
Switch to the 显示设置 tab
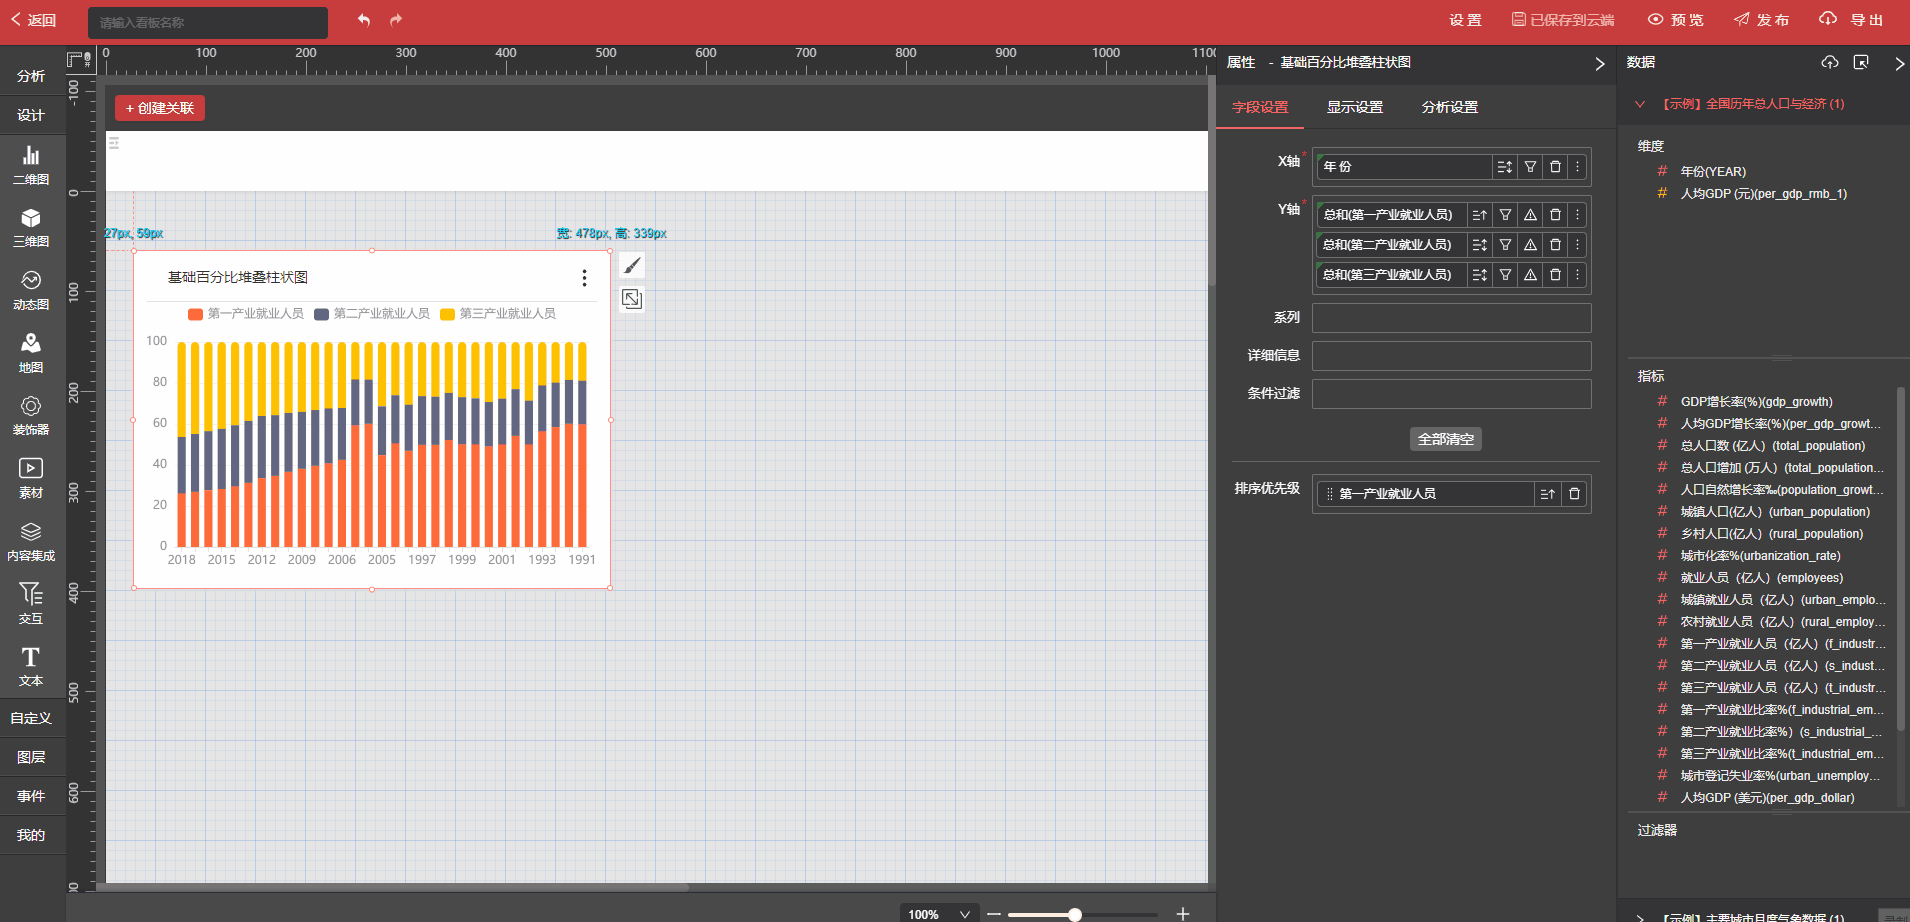coord(1354,107)
